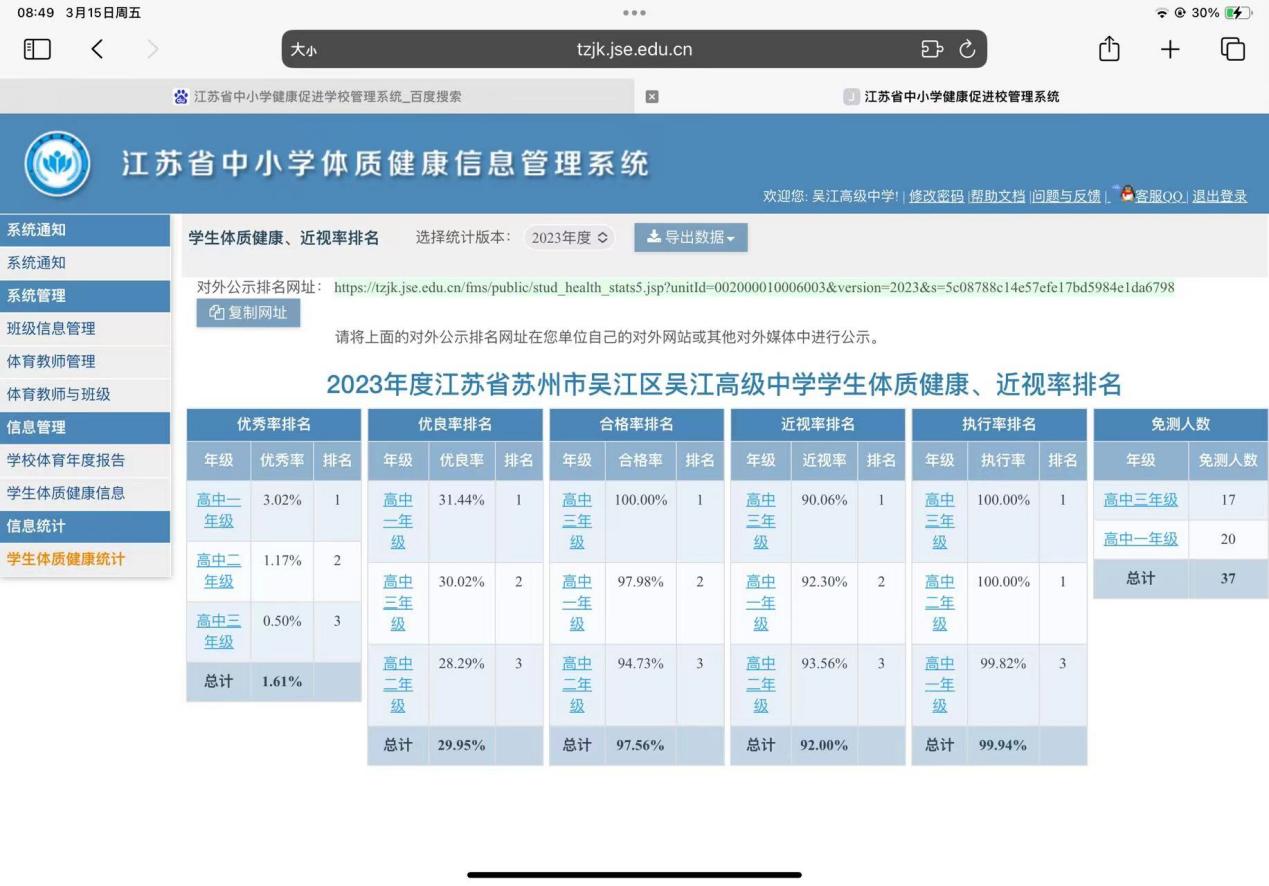The image size is (1269, 886).
Task: Open 高中三年级 link in 合格率排名 table
Action: coord(577,521)
